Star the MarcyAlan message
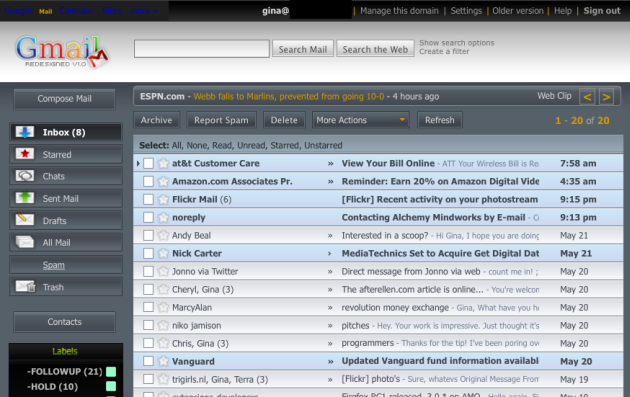Image resolution: width=630 pixels, height=397 pixels. pos(163,307)
